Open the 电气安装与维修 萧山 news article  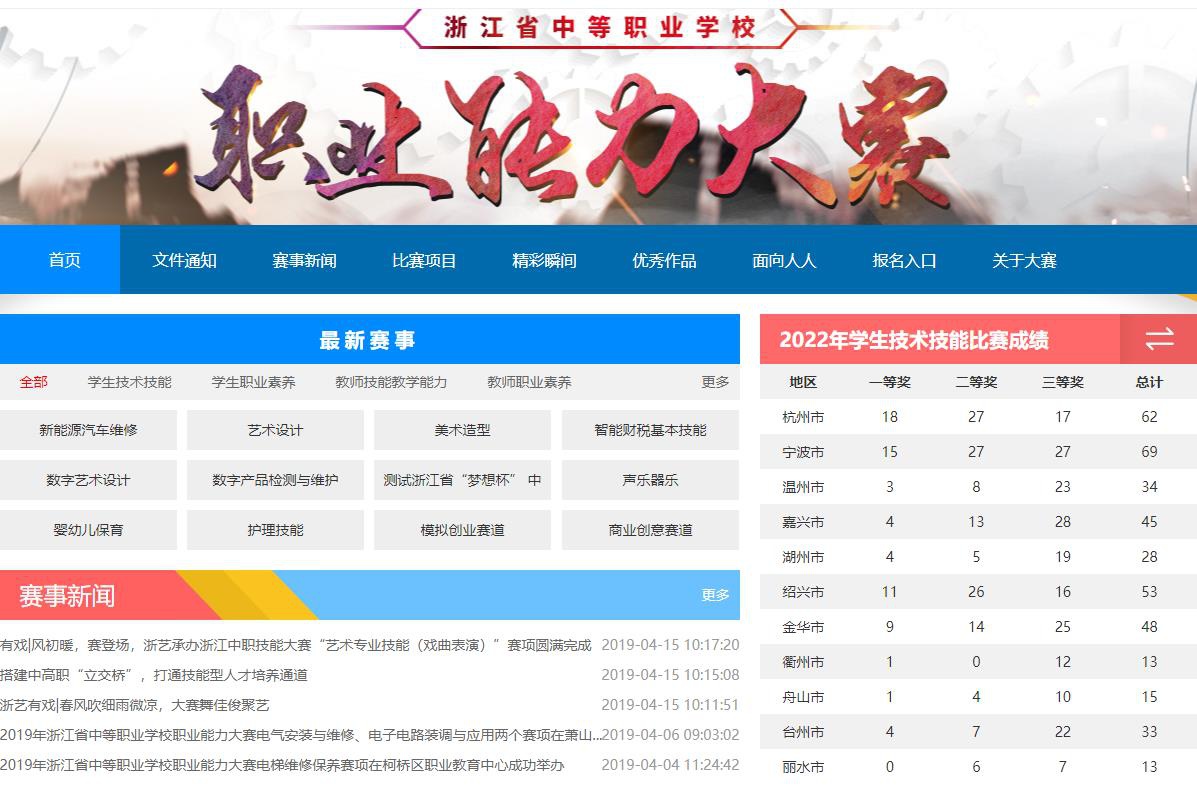coord(301,735)
